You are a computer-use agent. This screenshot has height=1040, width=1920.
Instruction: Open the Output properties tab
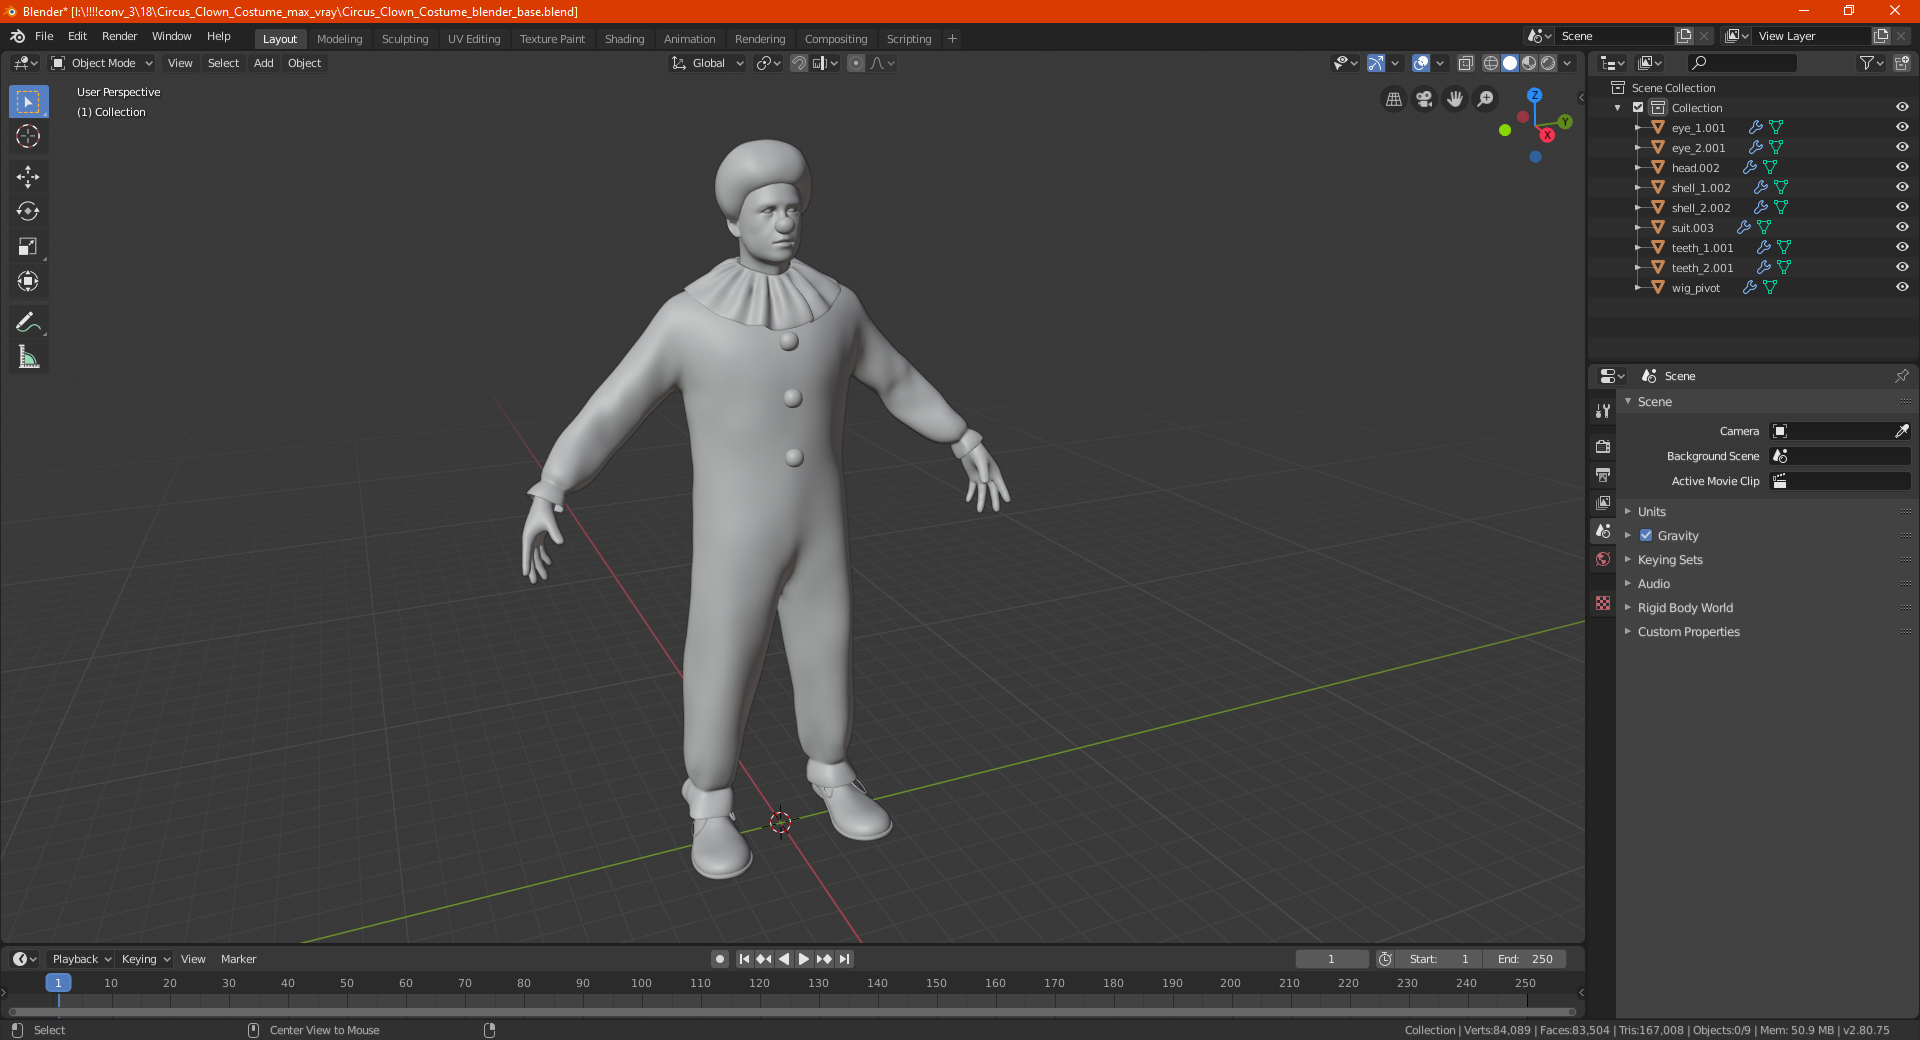[1603, 474]
